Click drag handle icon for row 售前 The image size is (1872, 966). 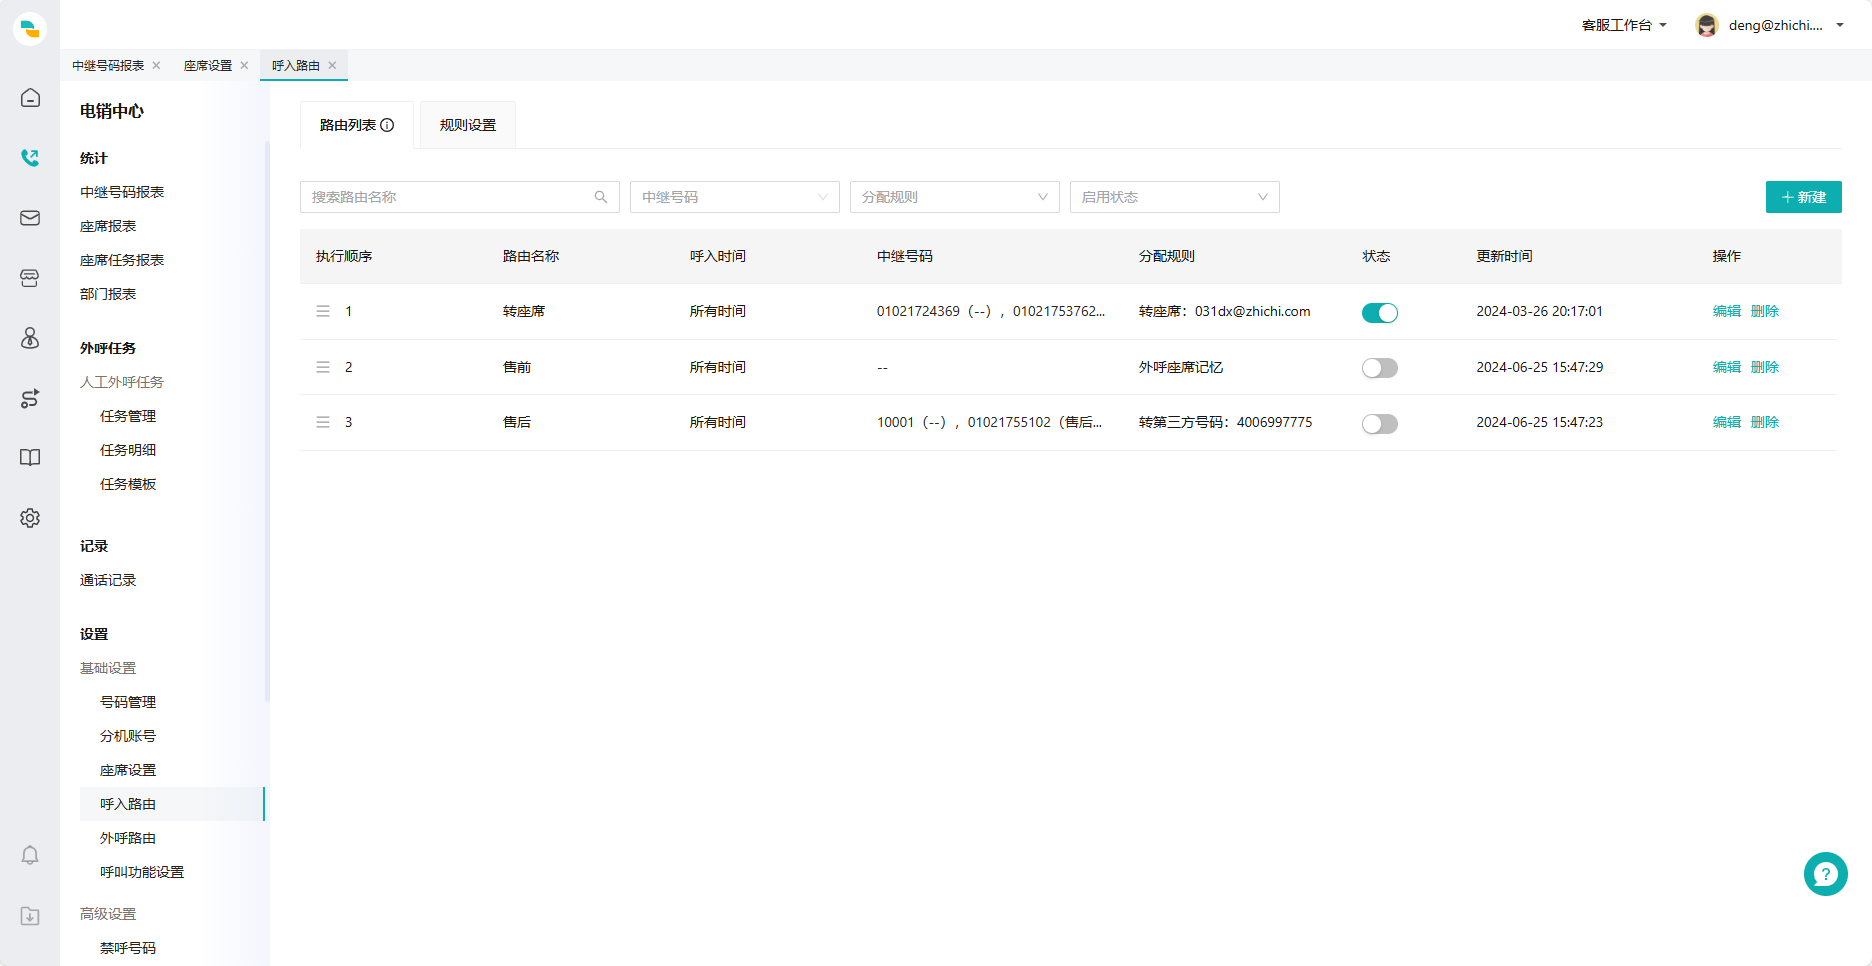point(323,367)
